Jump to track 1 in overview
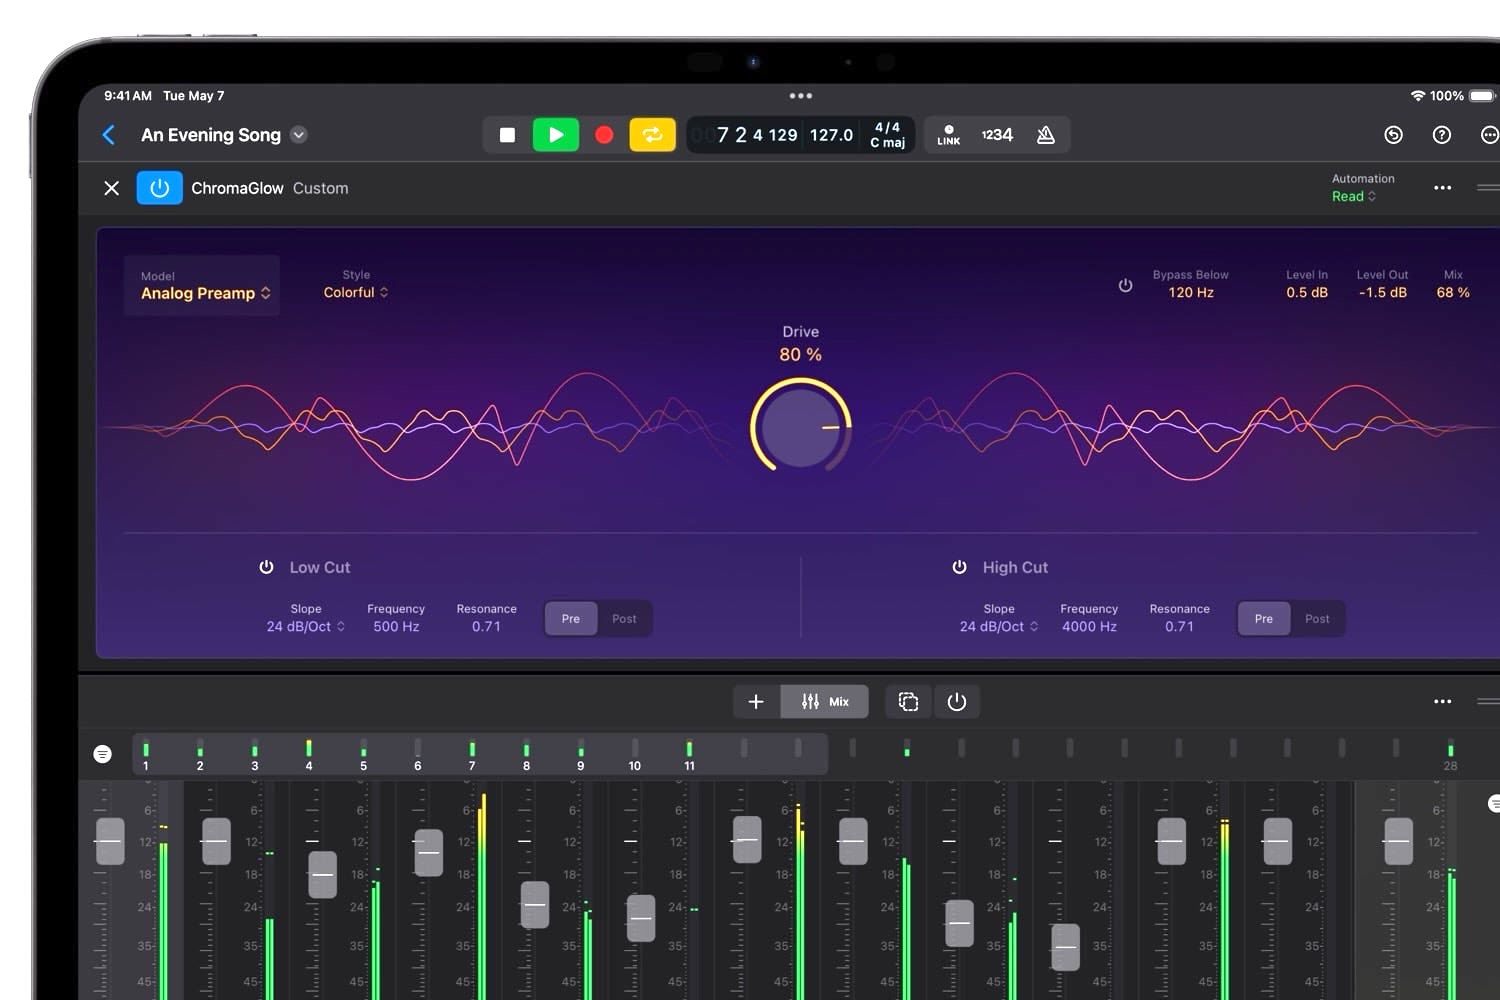 pos(146,755)
